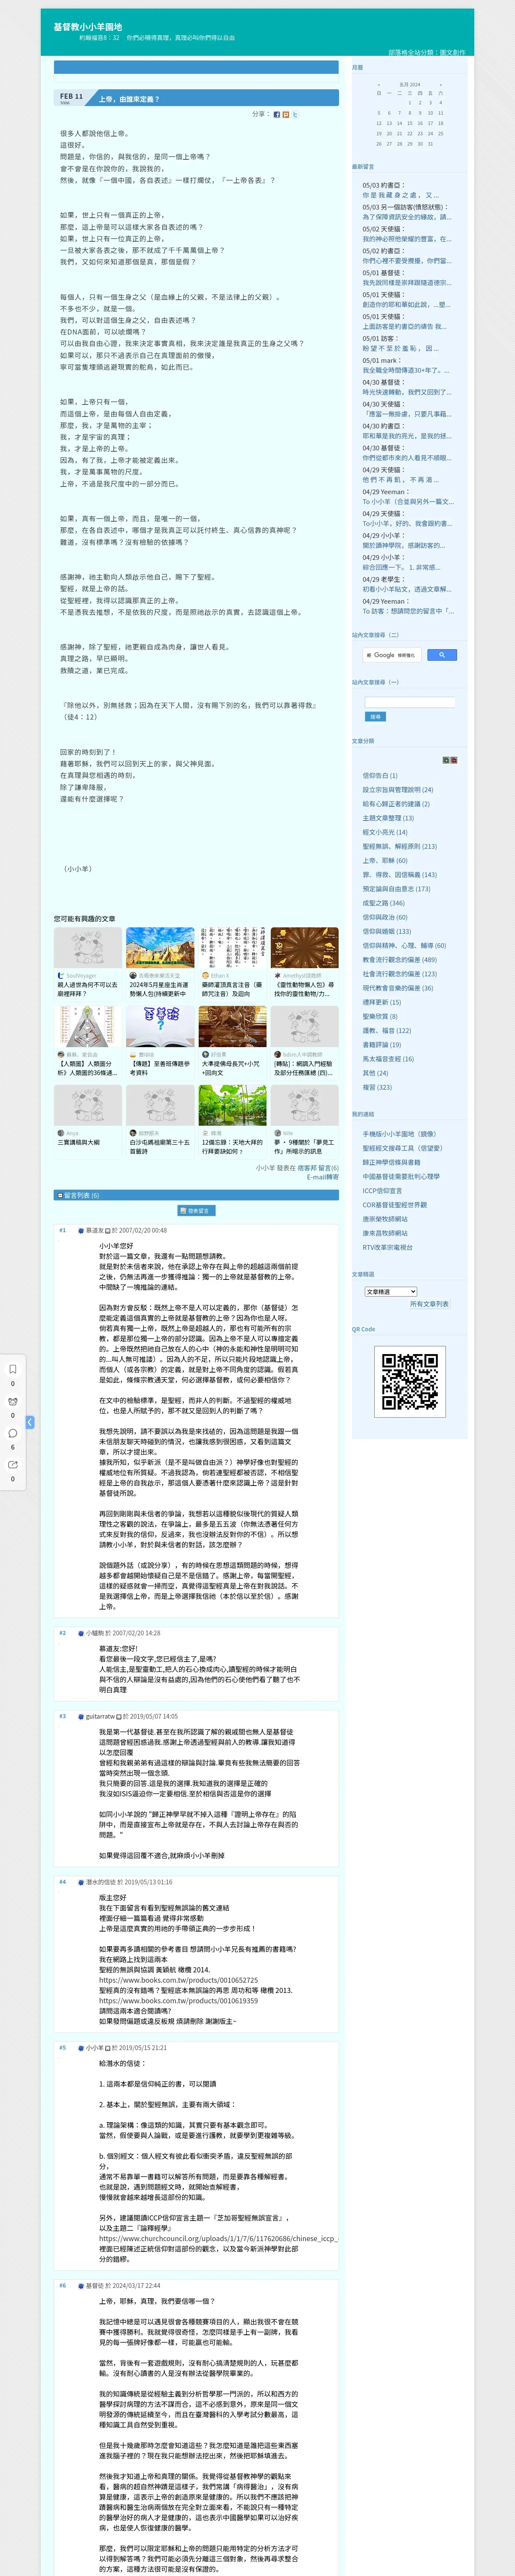515x2576 pixels.
Task: Open category 信仰告白 (1)
Action: [380, 775]
